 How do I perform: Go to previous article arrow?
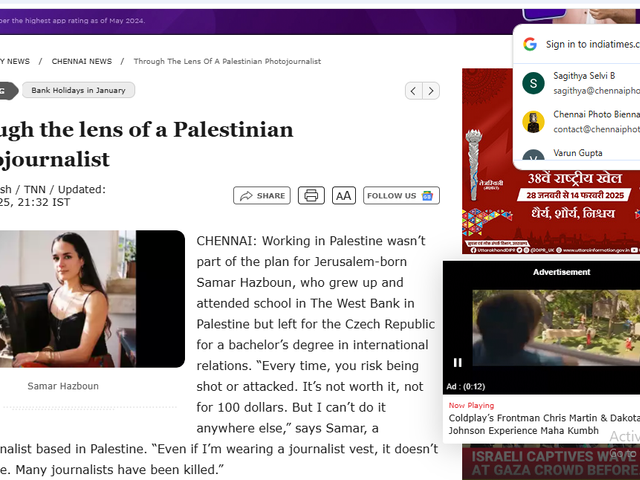[x=413, y=91]
